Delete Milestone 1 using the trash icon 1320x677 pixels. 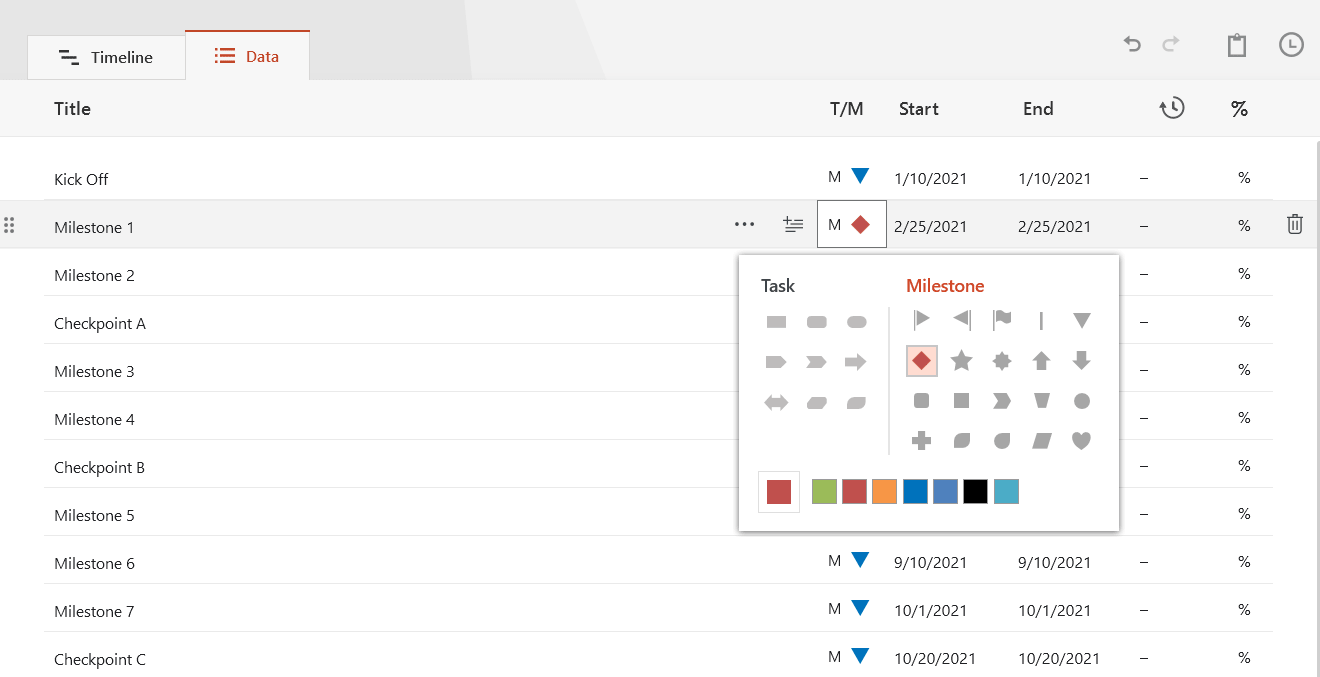tap(1294, 224)
